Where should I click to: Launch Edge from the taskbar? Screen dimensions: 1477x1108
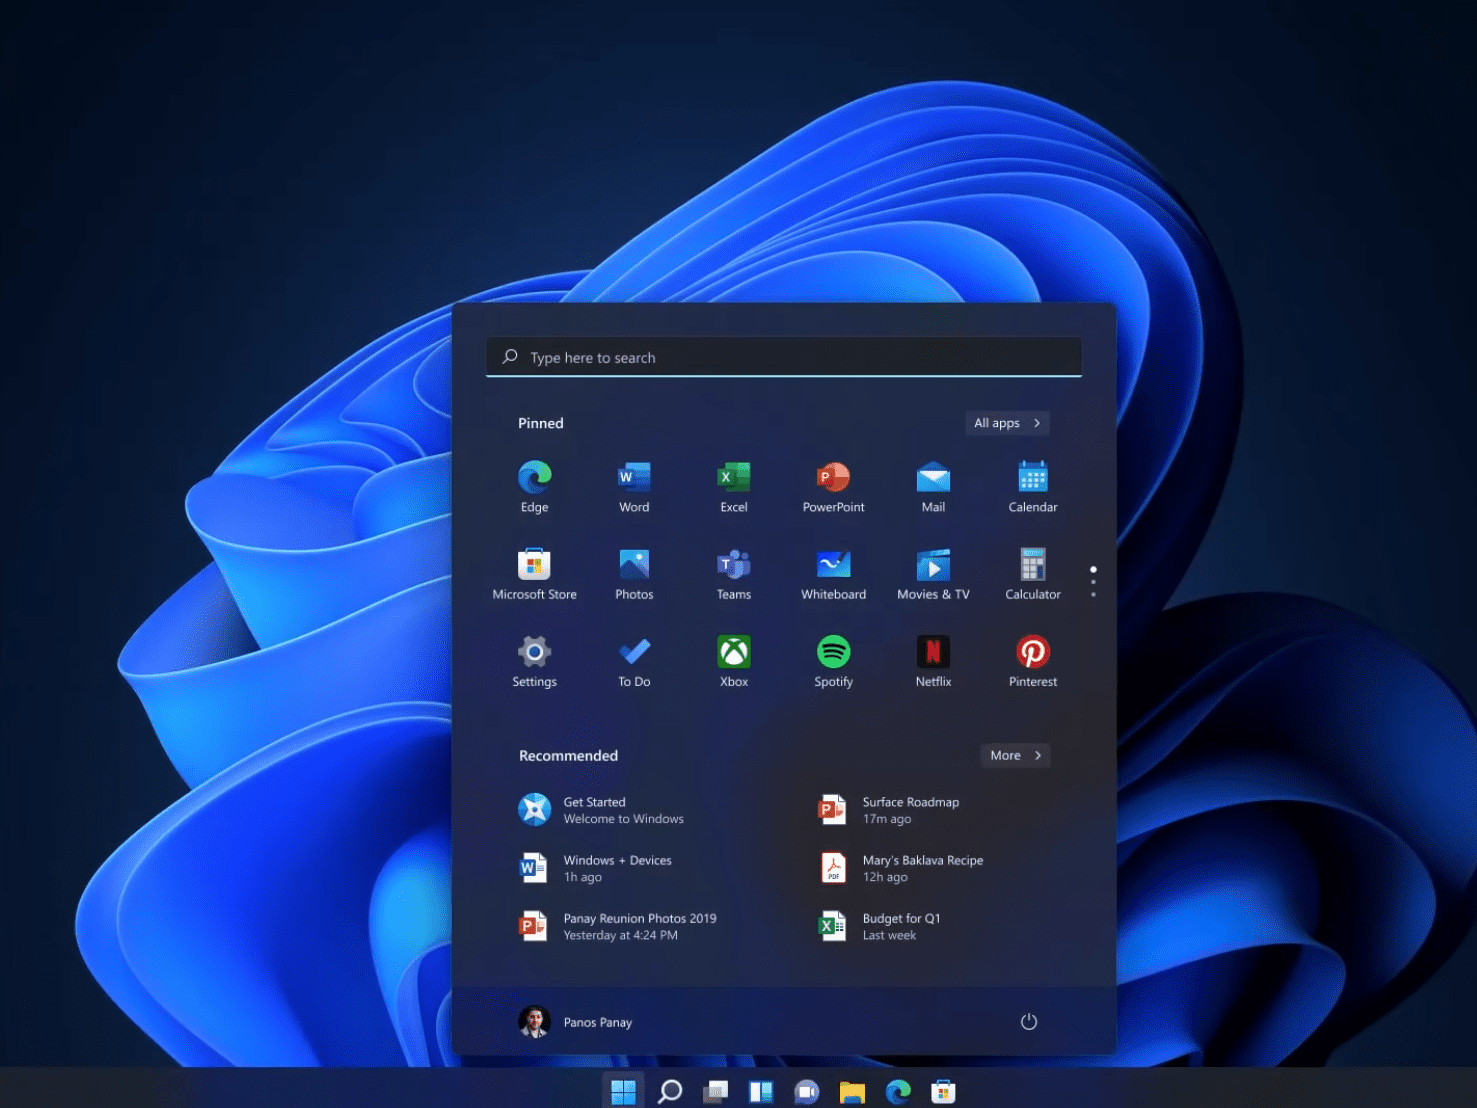coord(898,1092)
